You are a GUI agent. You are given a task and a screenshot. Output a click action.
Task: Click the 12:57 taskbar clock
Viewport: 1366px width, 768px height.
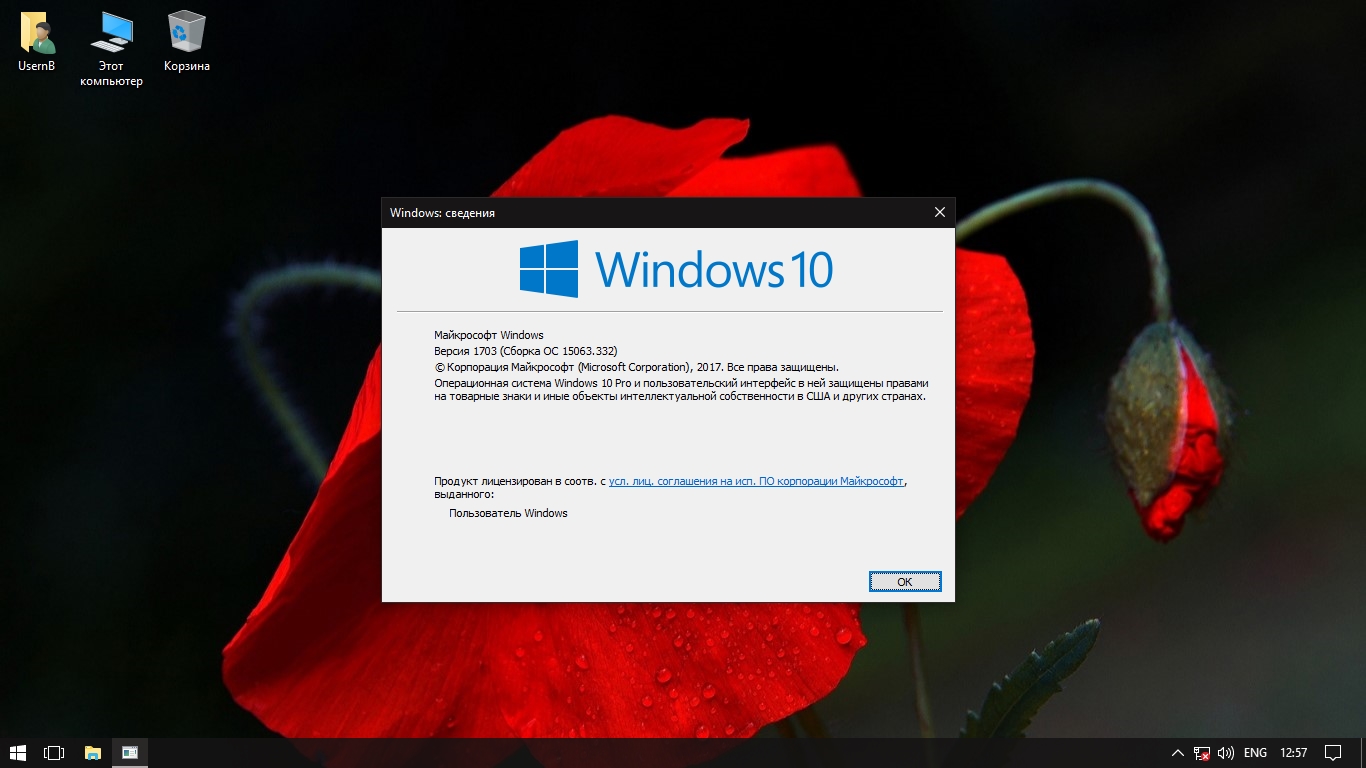[x=1293, y=752]
